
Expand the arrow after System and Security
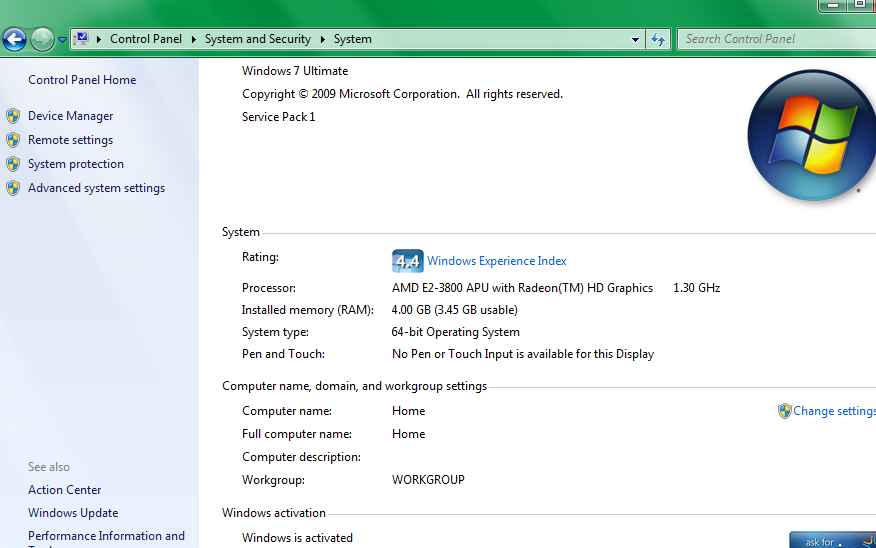point(323,39)
